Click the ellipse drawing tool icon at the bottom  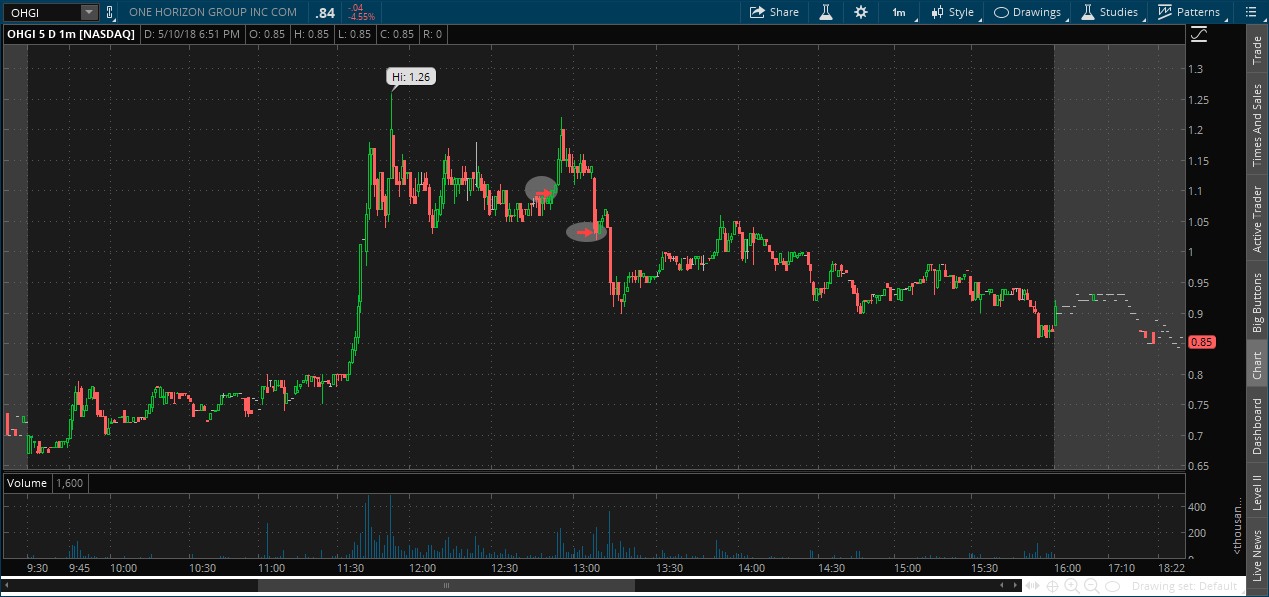pos(1113,586)
